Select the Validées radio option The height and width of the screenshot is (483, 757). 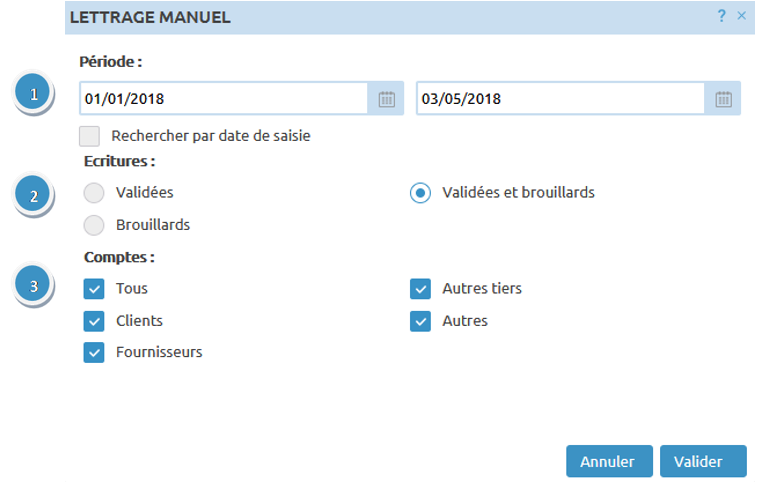(x=94, y=193)
